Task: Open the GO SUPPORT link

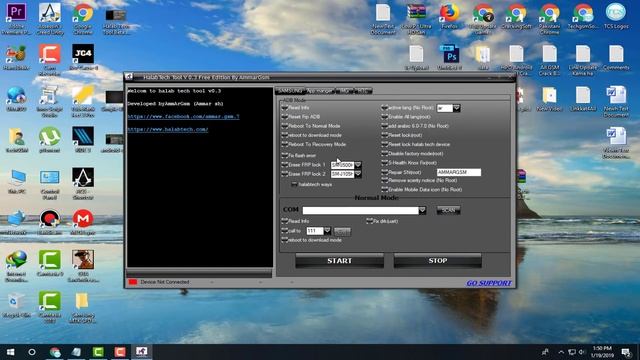Action: [489, 283]
